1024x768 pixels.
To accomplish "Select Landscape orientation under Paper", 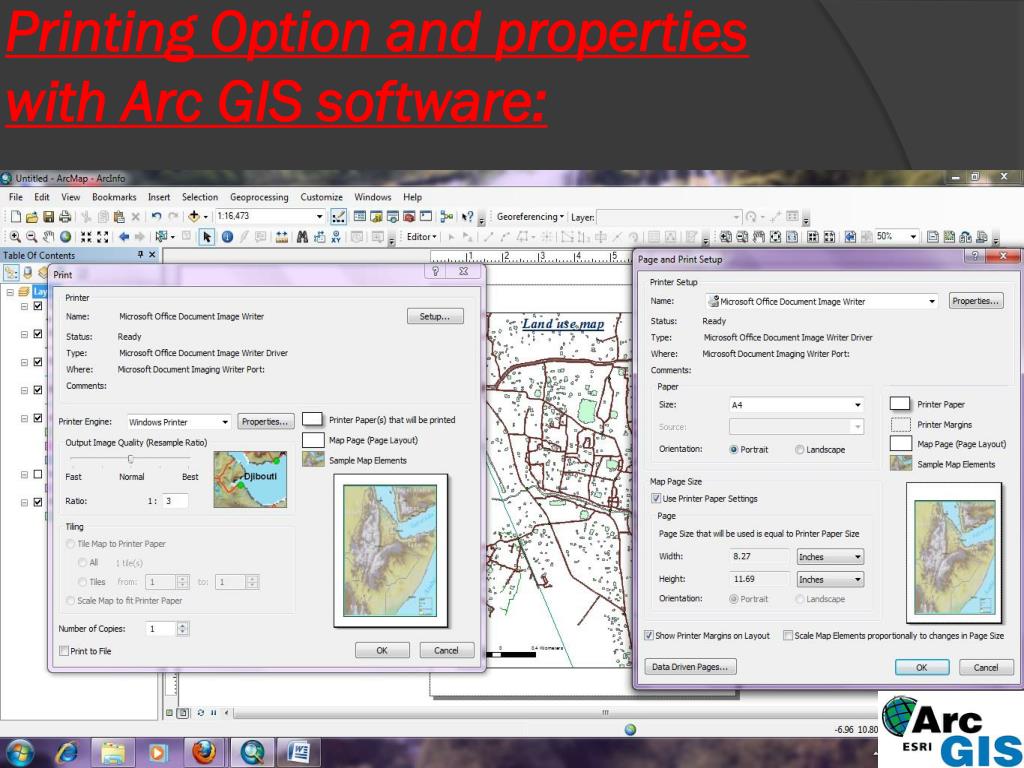I will point(799,449).
